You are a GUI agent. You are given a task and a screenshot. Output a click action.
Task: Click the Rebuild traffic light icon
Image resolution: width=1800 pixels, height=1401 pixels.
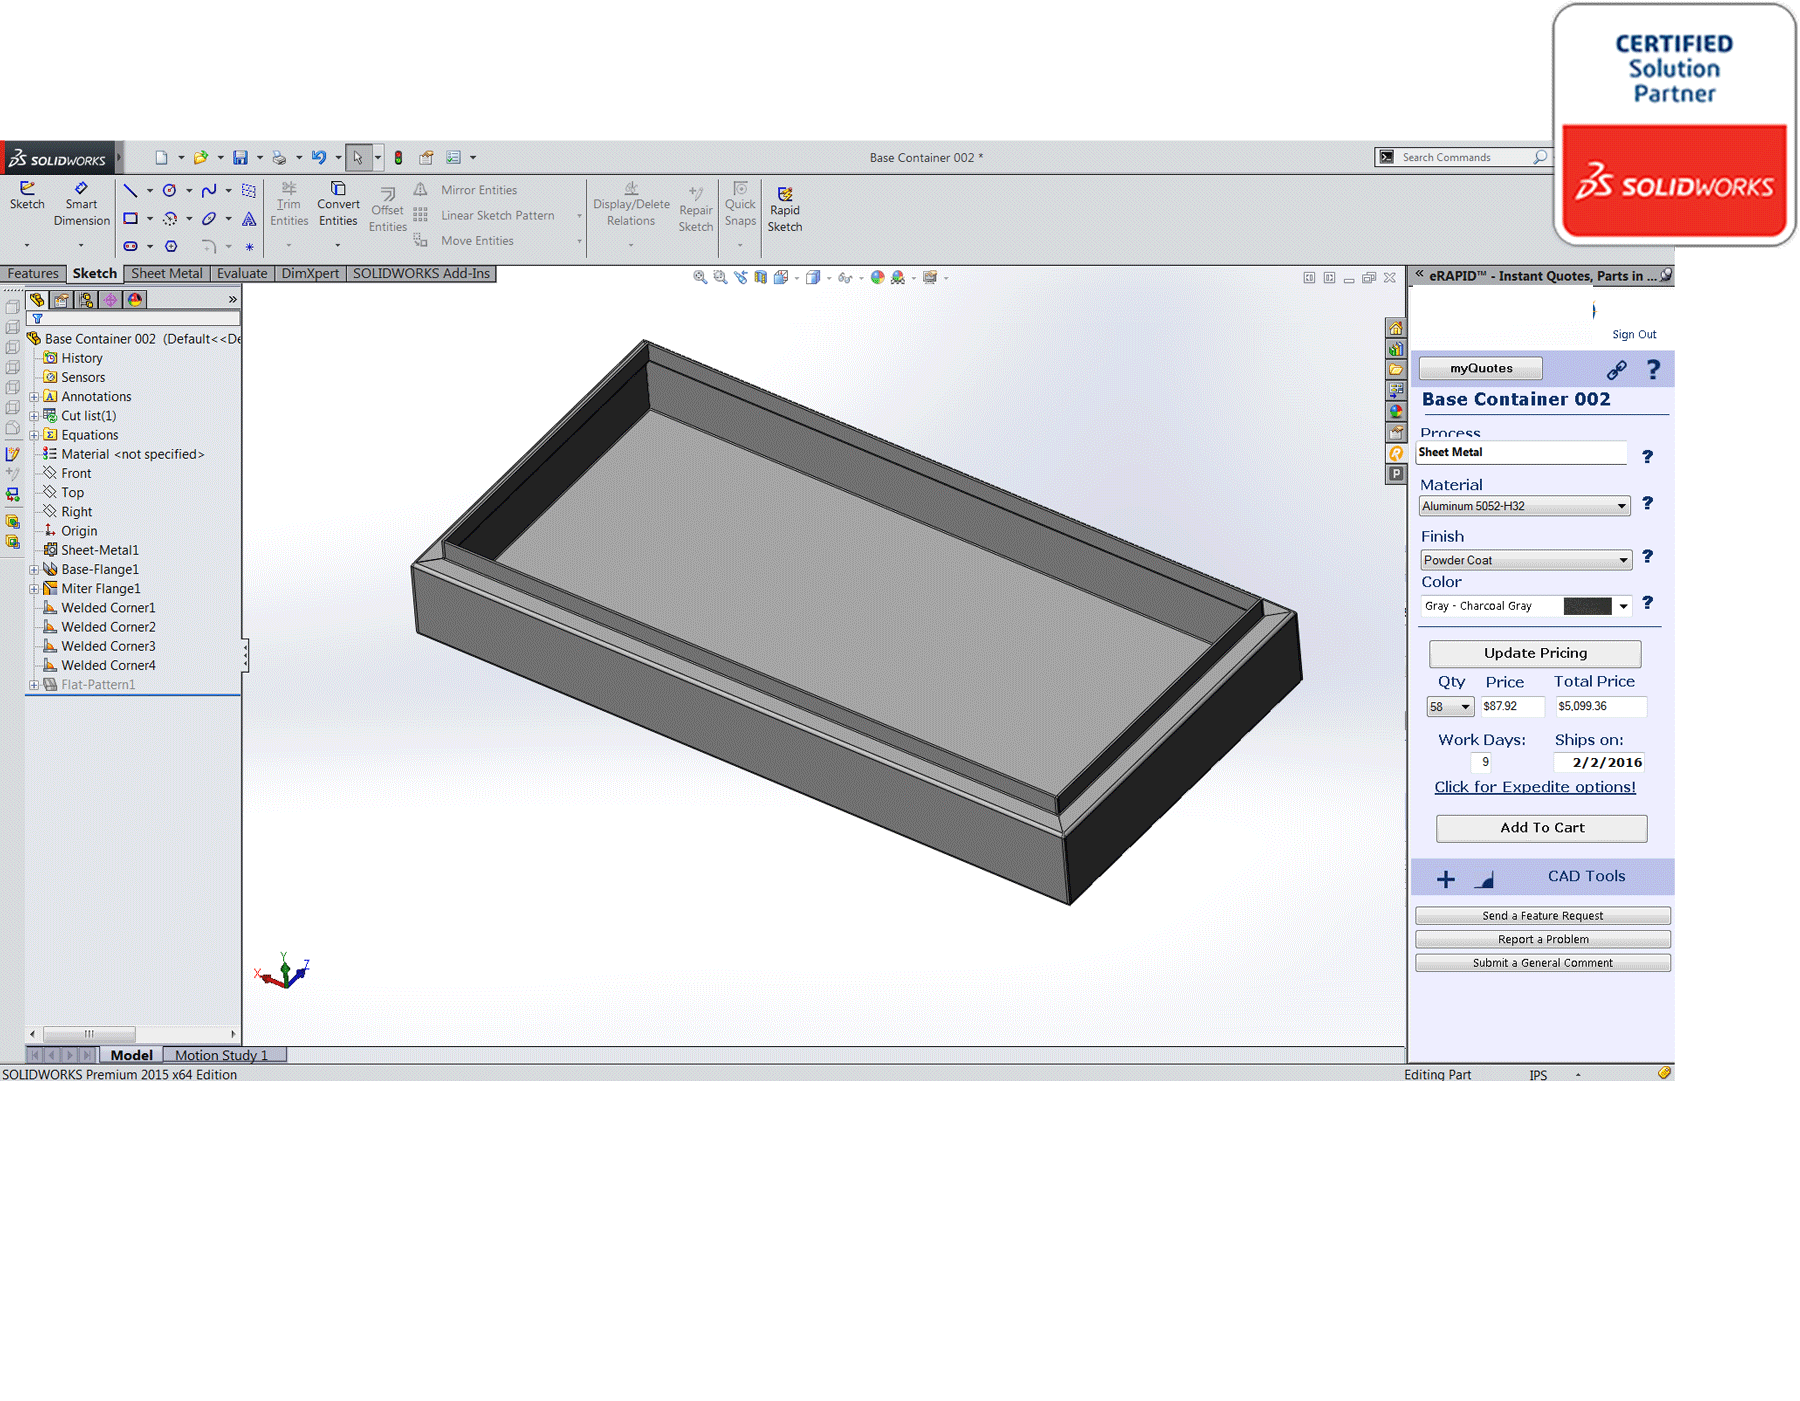click(398, 157)
